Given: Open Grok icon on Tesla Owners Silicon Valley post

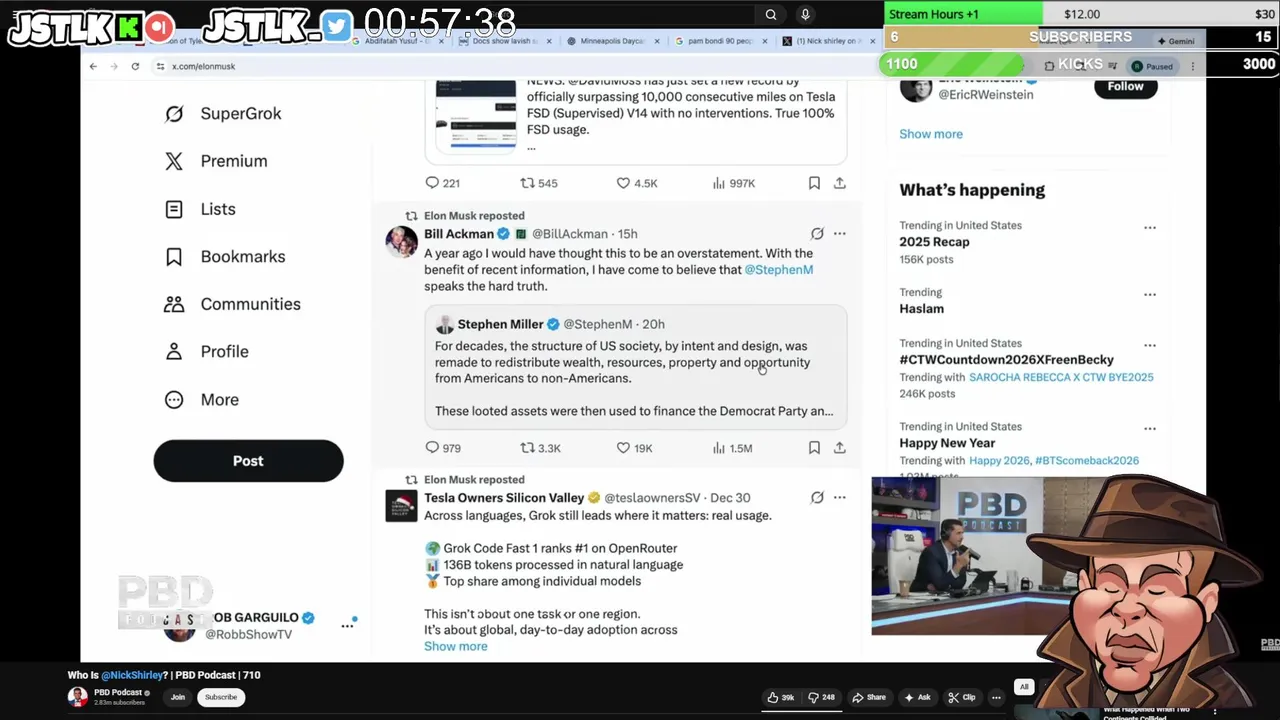Looking at the screenshot, I should [x=817, y=498].
